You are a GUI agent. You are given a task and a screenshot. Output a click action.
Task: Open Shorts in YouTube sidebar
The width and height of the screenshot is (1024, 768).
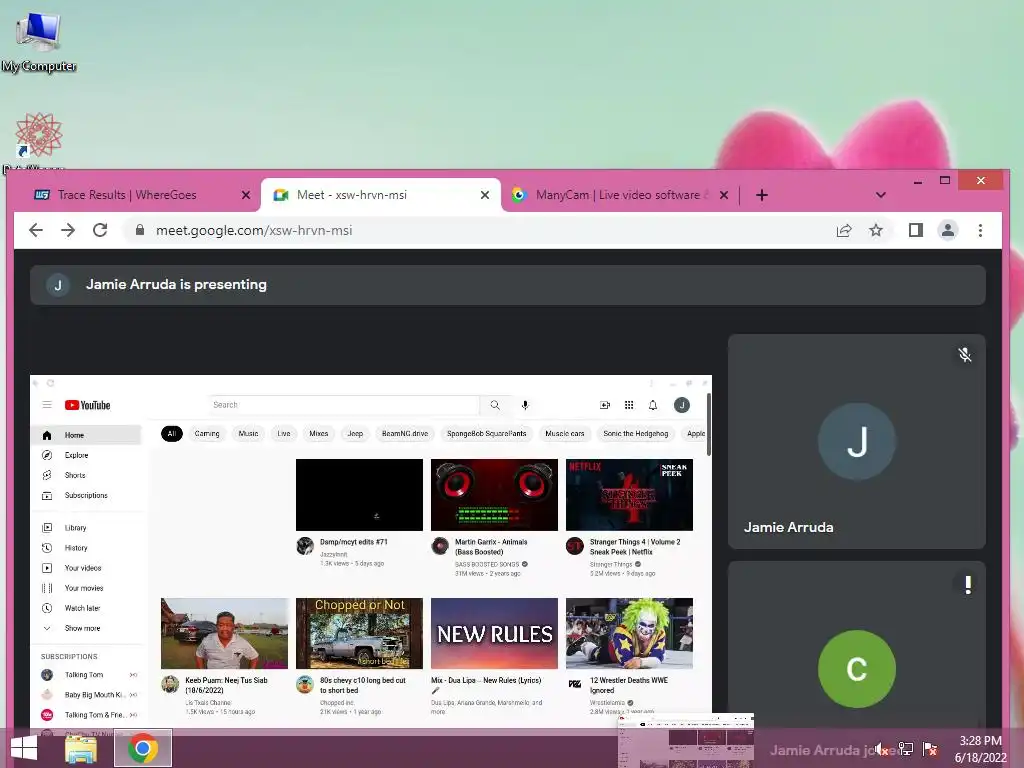click(86, 475)
